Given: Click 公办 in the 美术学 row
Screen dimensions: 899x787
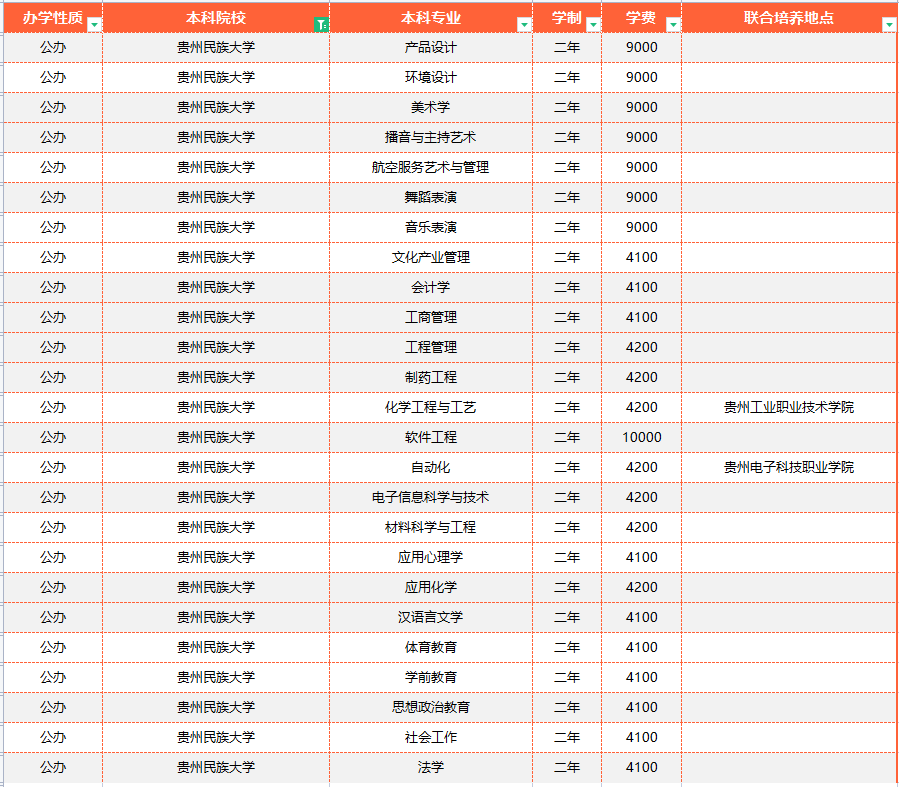Looking at the screenshot, I should coord(53,107).
